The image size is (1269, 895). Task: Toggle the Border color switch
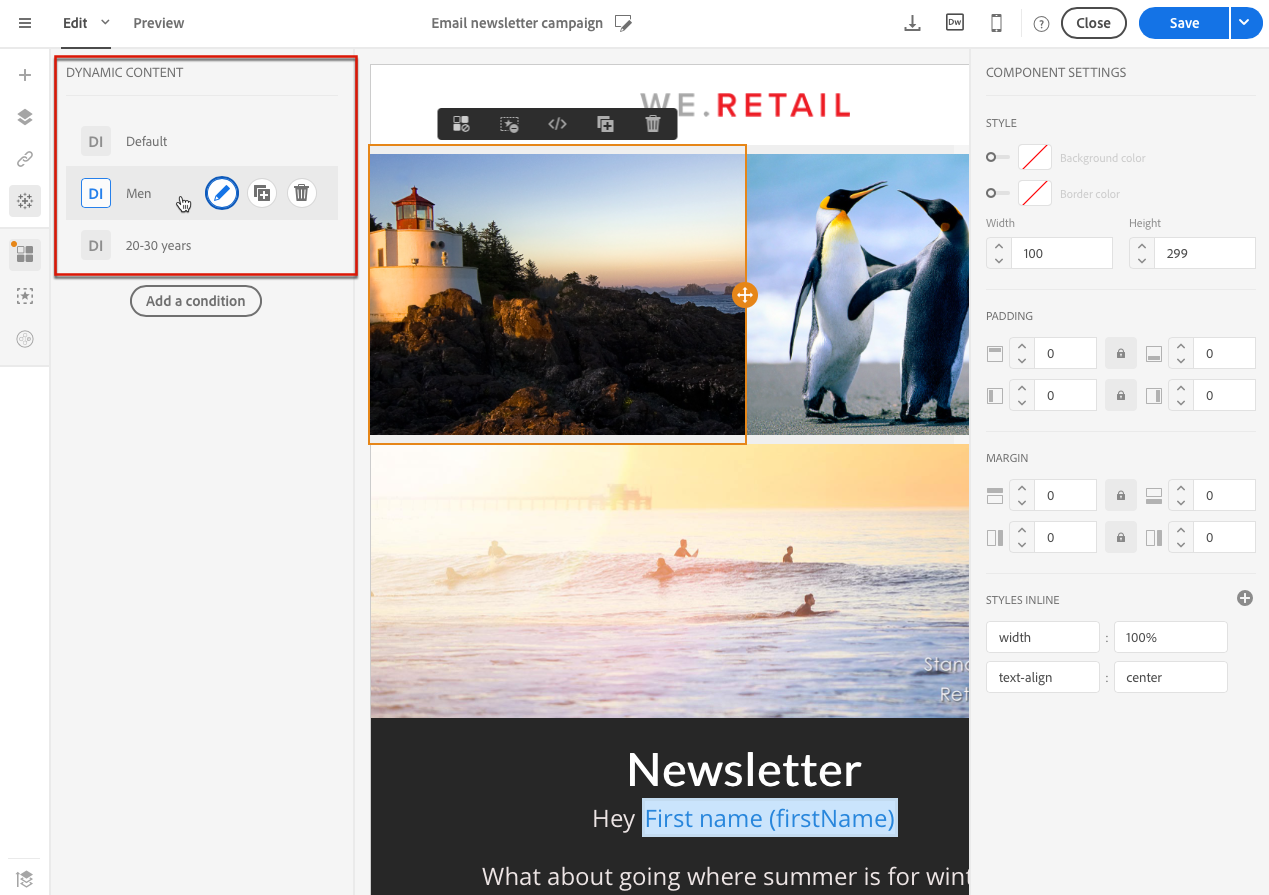coord(997,193)
